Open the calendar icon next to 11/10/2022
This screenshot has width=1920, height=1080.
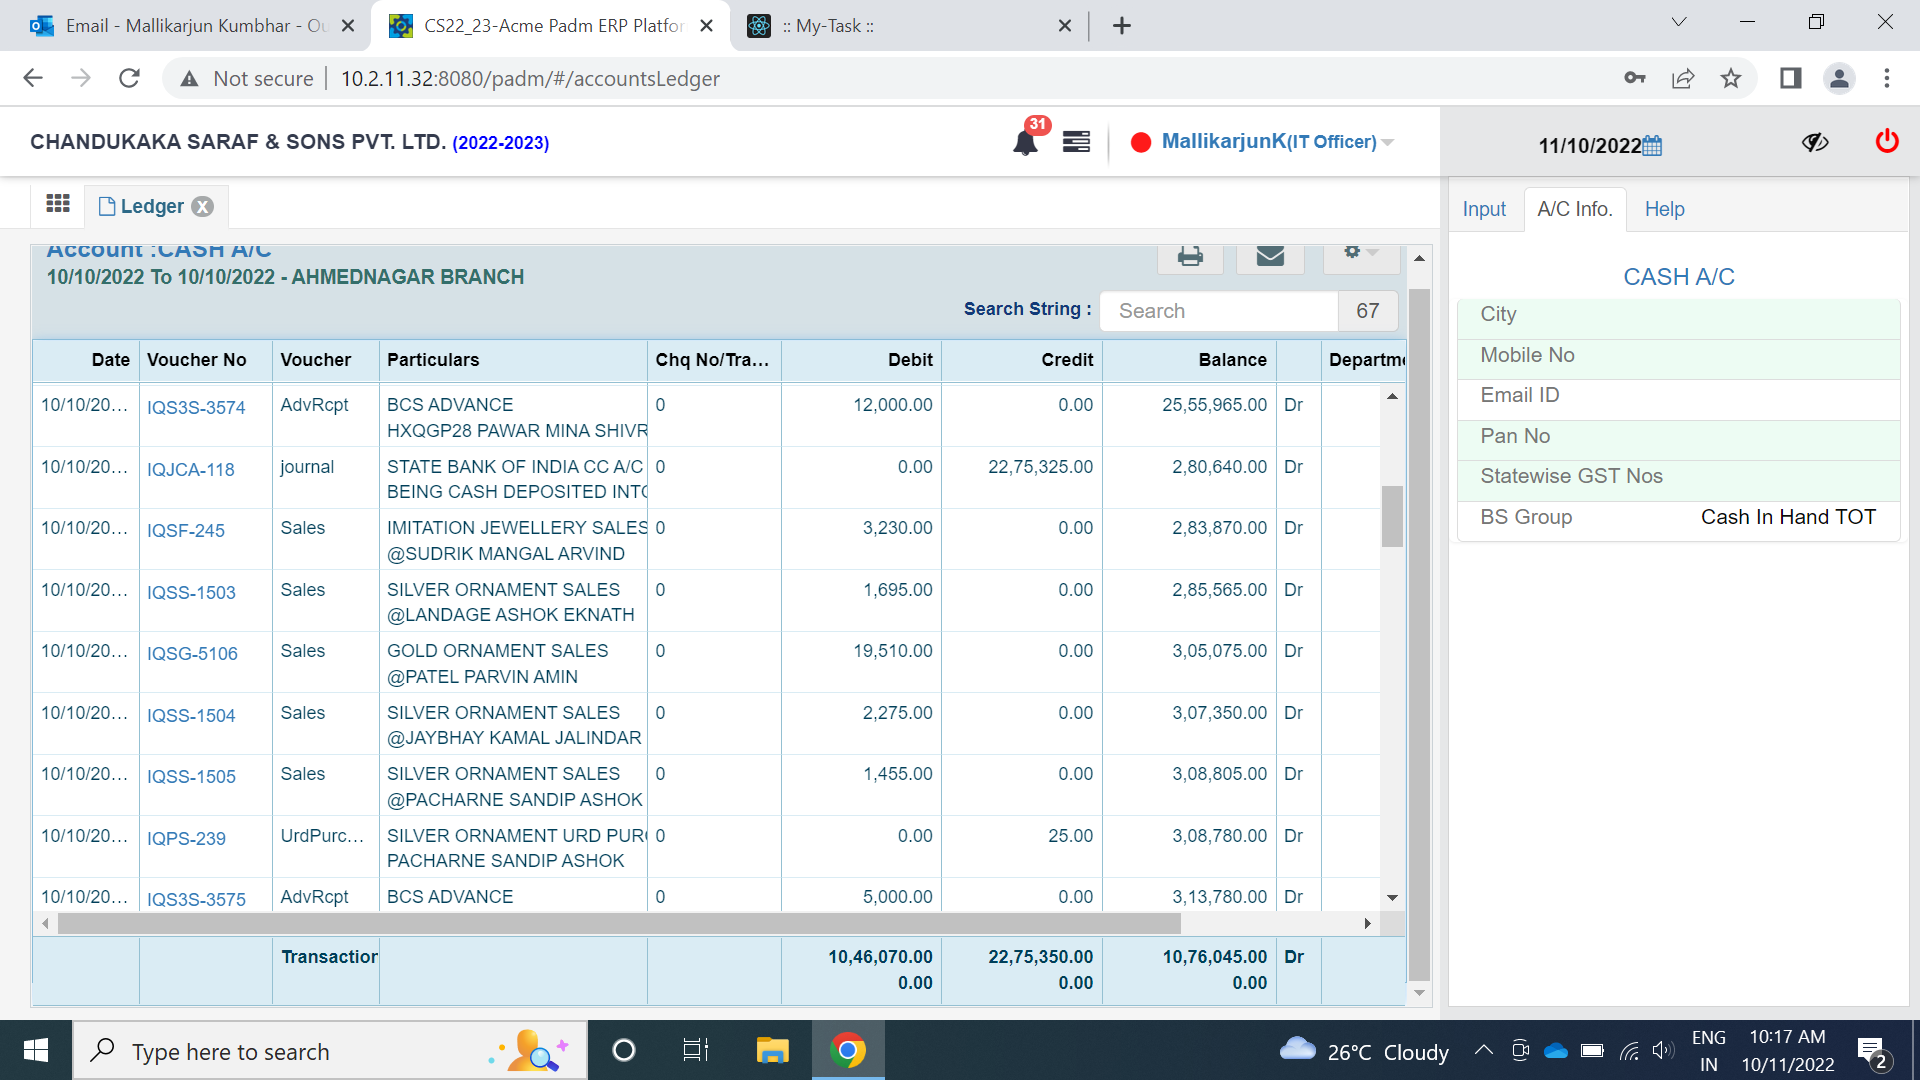(x=1653, y=146)
